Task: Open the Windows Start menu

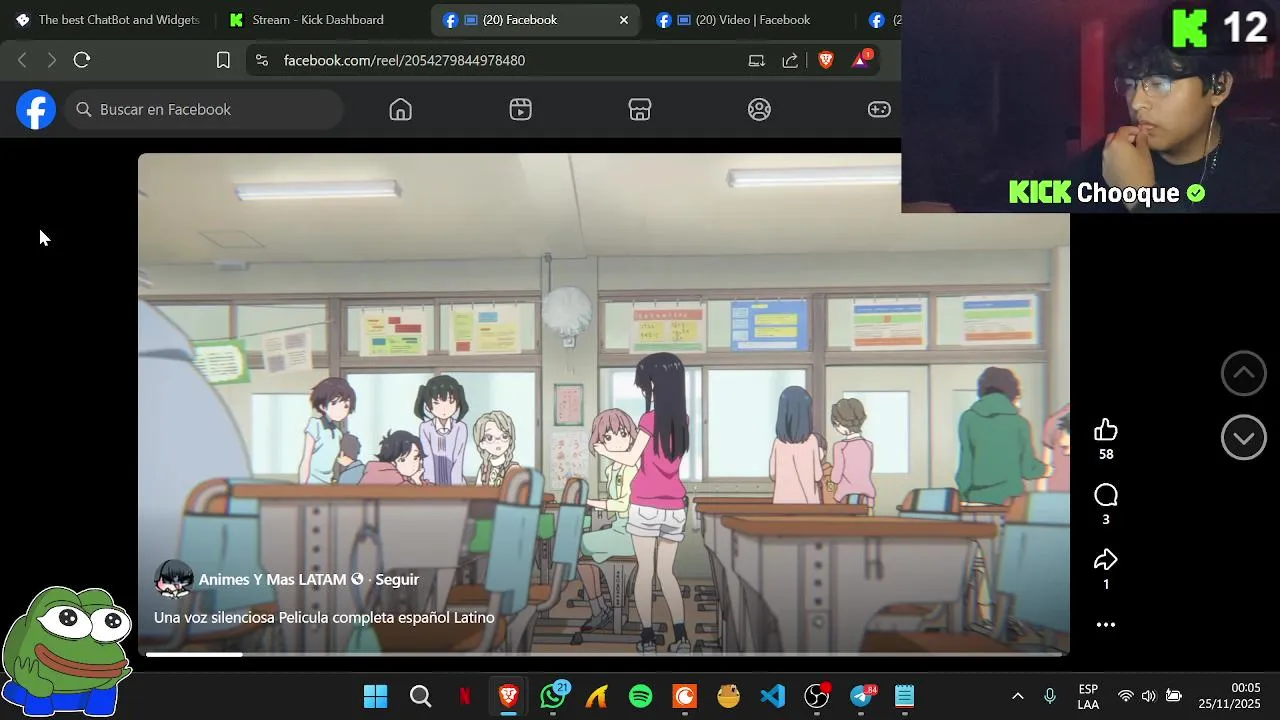Action: pos(376,696)
